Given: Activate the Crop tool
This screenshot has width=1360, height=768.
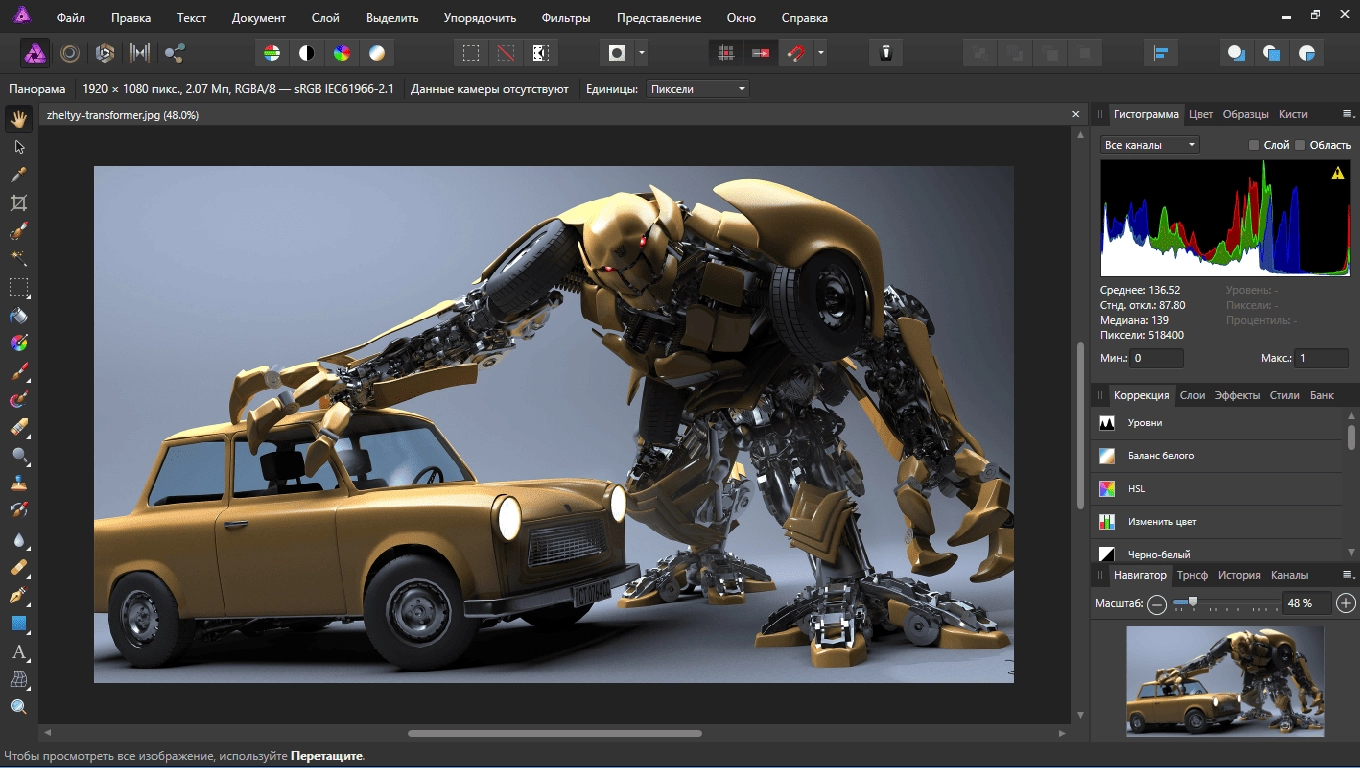Looking at the screenshot, I should click(18, 203).
